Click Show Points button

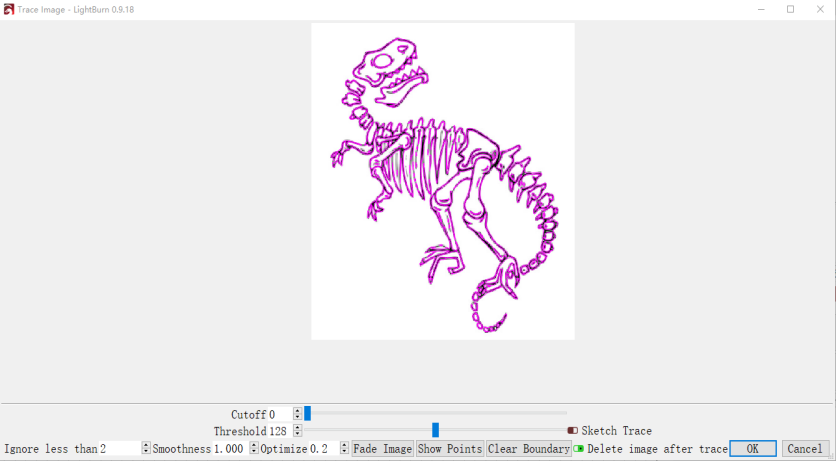(449, 449)
